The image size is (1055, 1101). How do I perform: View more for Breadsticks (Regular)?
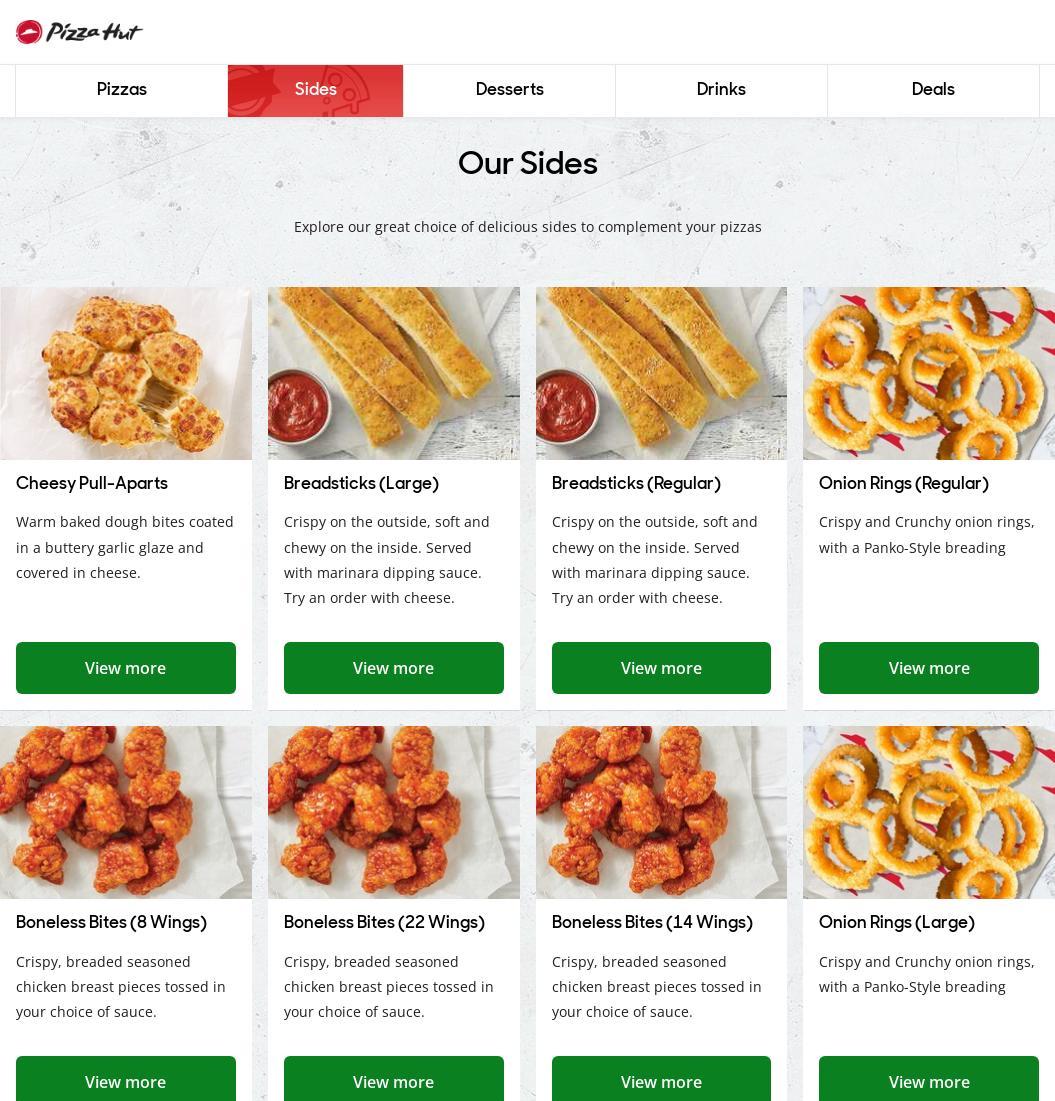tap(661, 668)
